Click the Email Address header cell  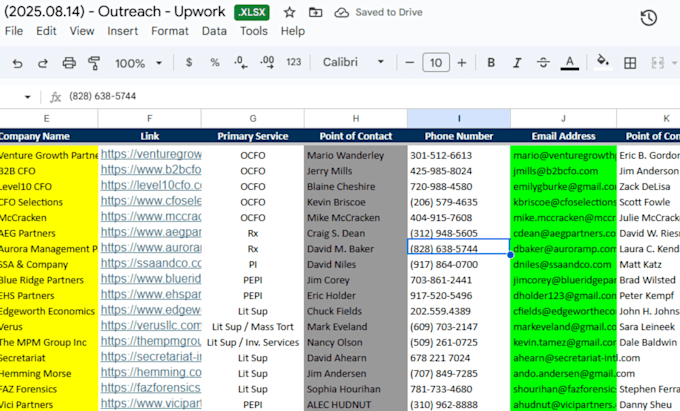pos(563,136)
